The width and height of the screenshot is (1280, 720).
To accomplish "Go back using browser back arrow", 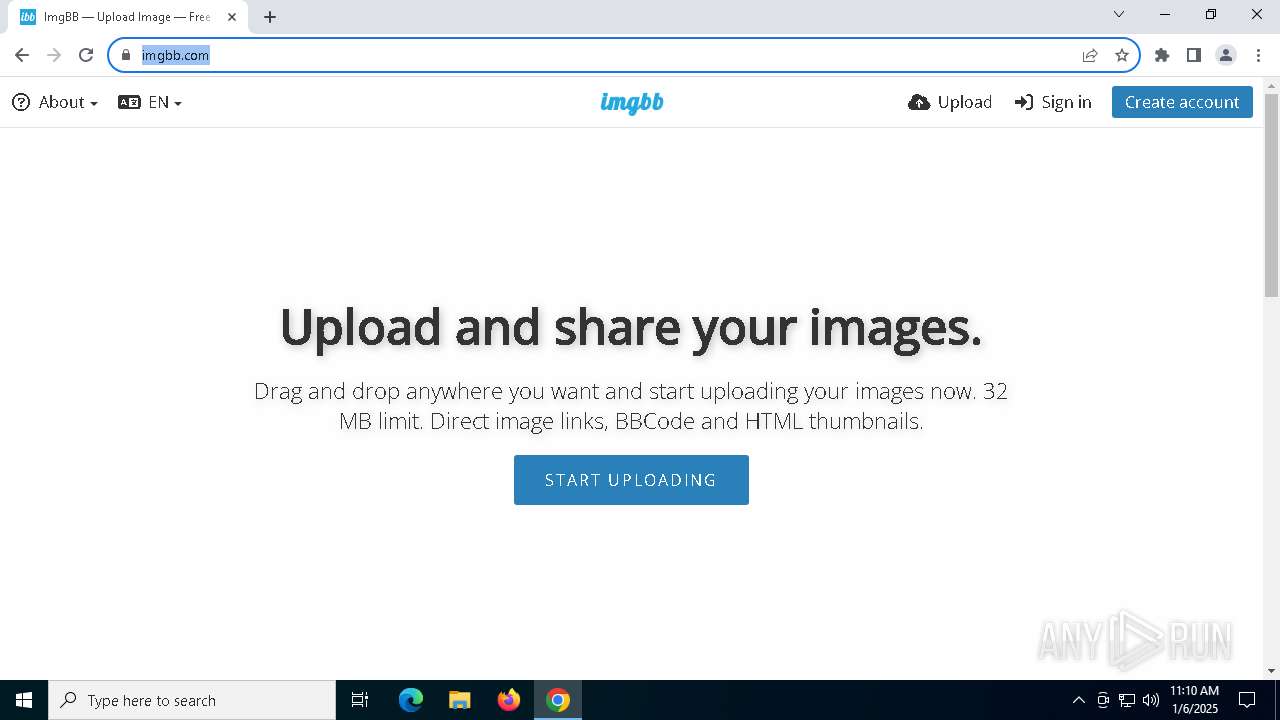I will point(22,55).
